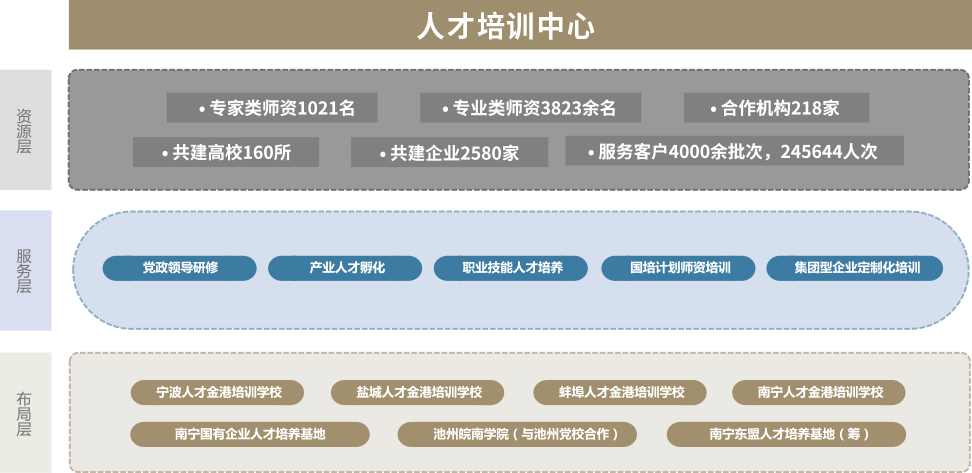This screenshot has width=972, height=473.
Task: Select 南宁国有企业人才培养基地
Action: click(250, 434)
